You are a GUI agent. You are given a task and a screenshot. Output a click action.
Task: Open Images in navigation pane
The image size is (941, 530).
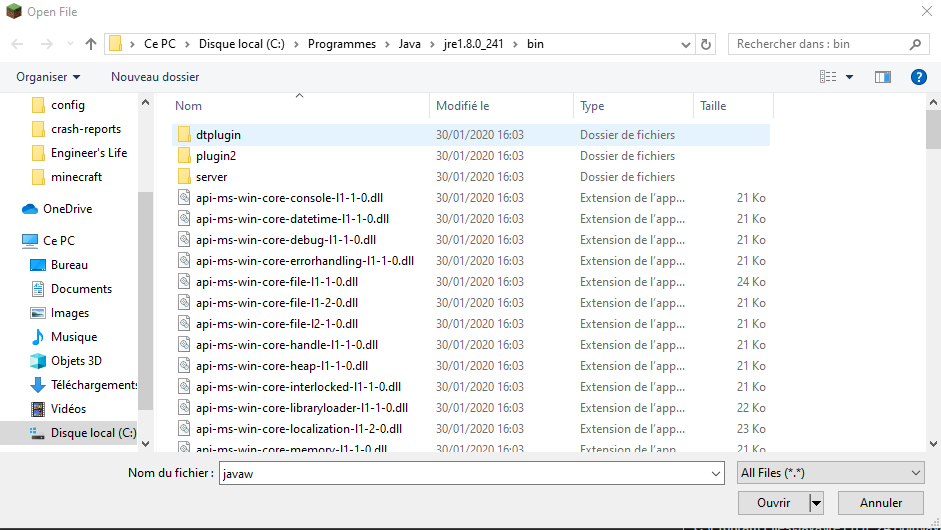coord(70,313)
